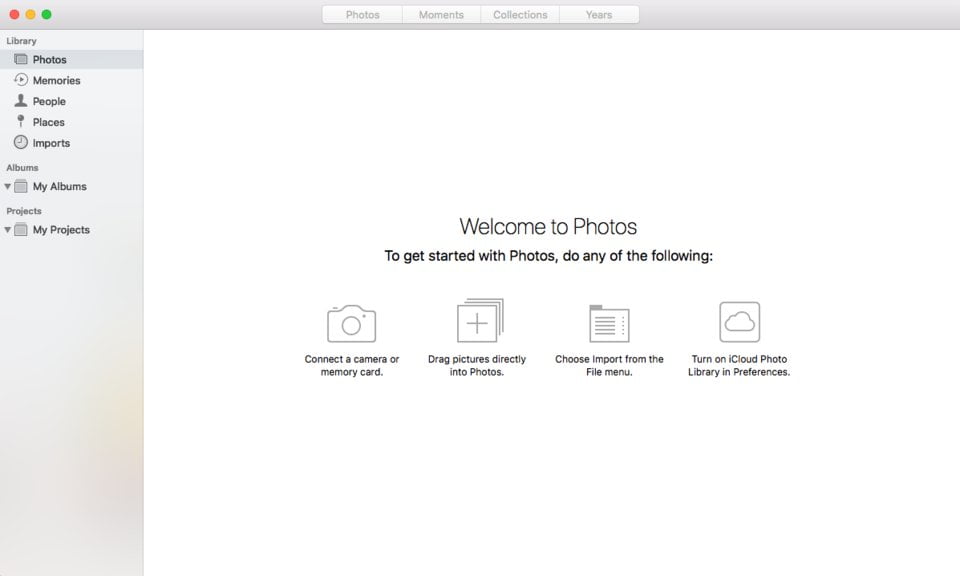This screenshot has height=576, width=960.
Task: Click the People silhouette icon
Action: (x=21, y=100)
